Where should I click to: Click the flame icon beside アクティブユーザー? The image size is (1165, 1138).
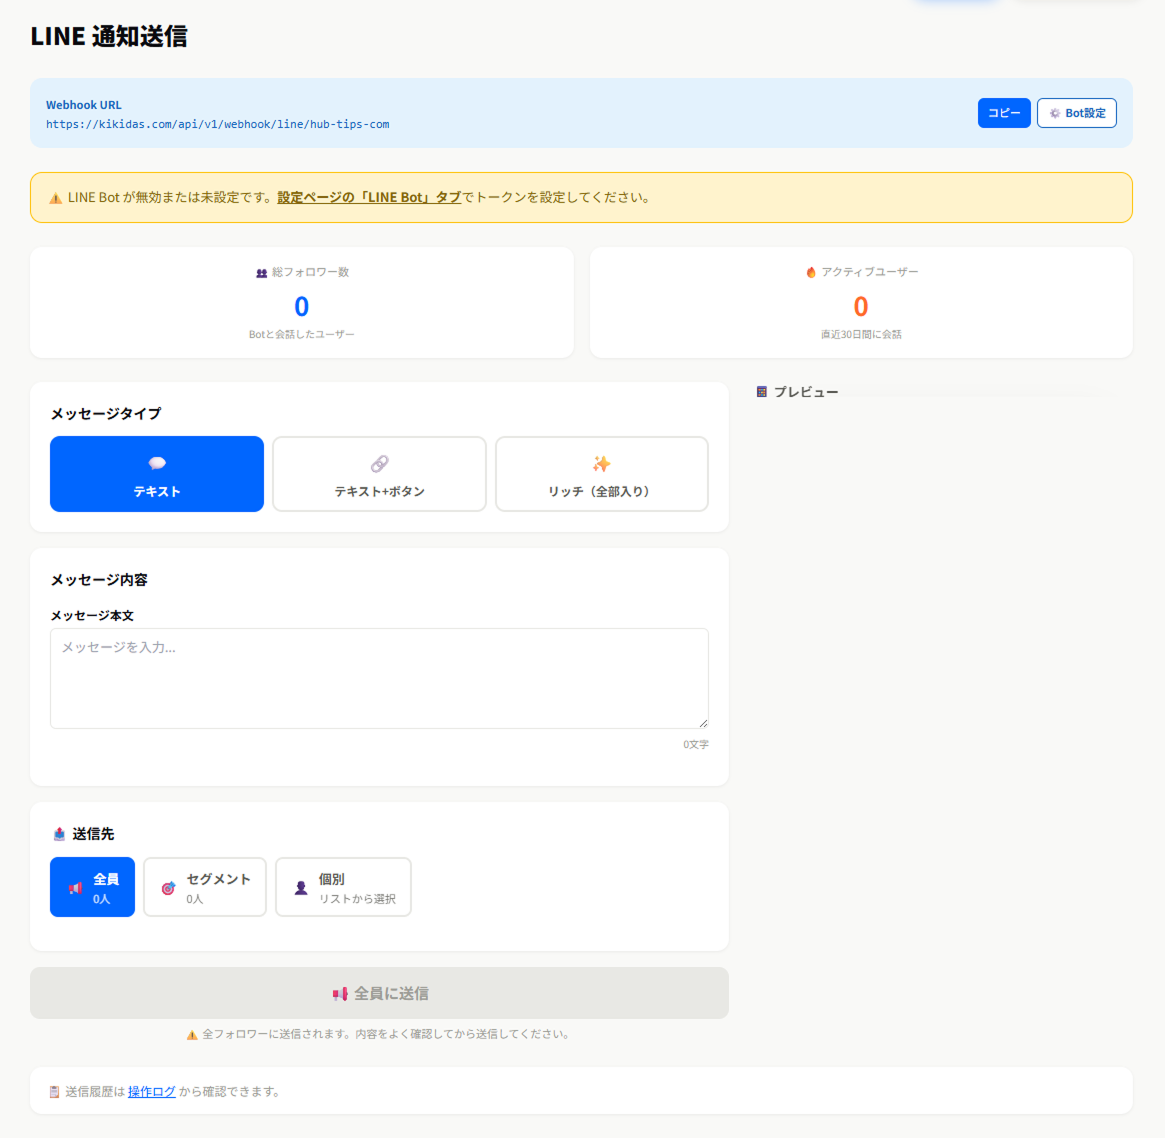811,273
